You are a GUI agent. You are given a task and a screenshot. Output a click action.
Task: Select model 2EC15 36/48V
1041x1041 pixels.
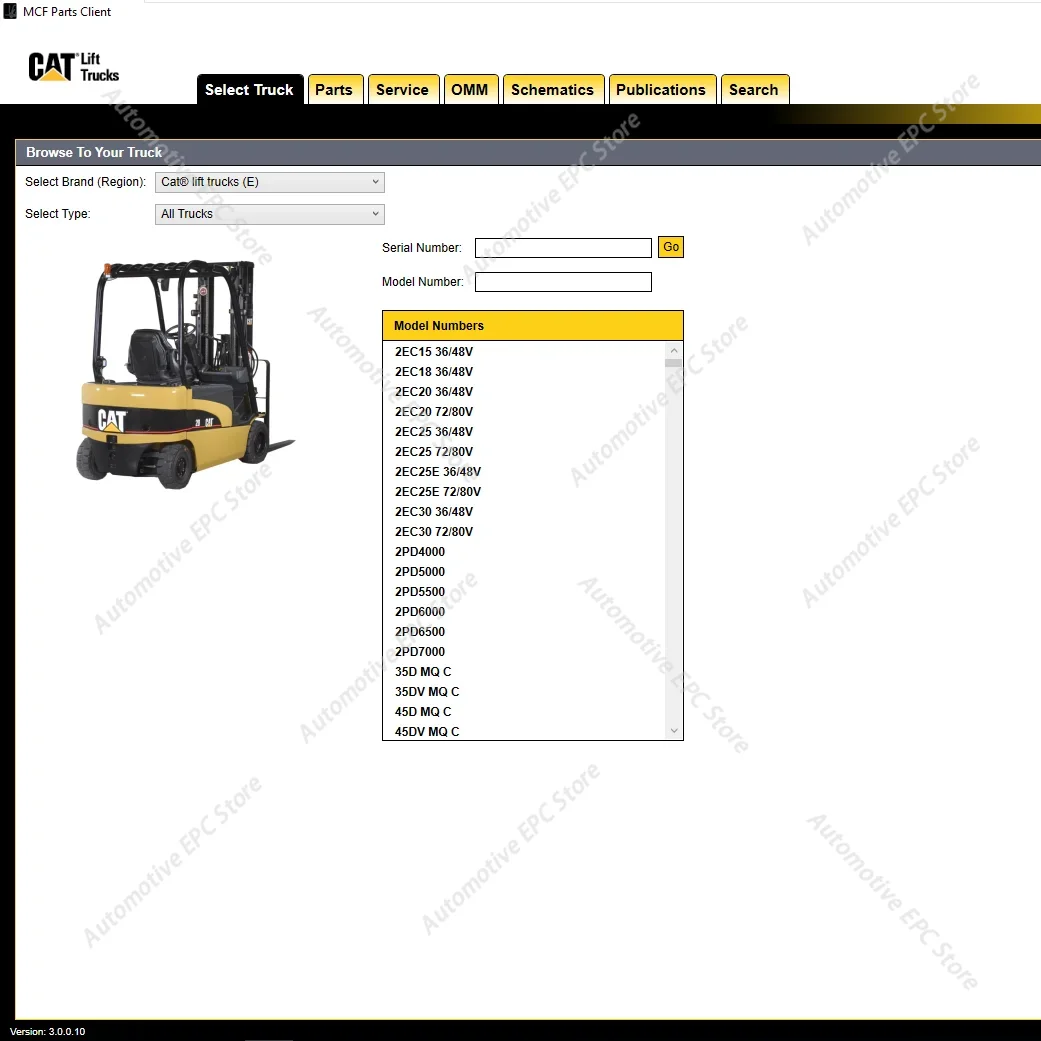[434, 352]
